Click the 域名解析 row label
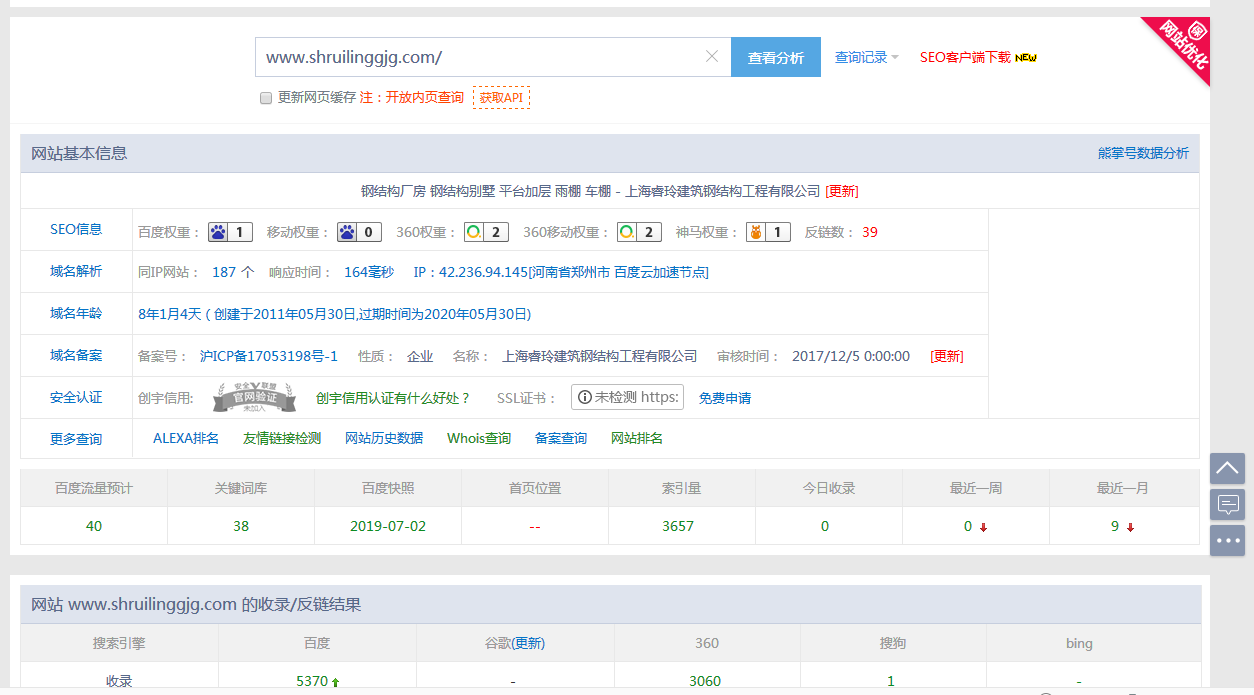 coord(76,271)
